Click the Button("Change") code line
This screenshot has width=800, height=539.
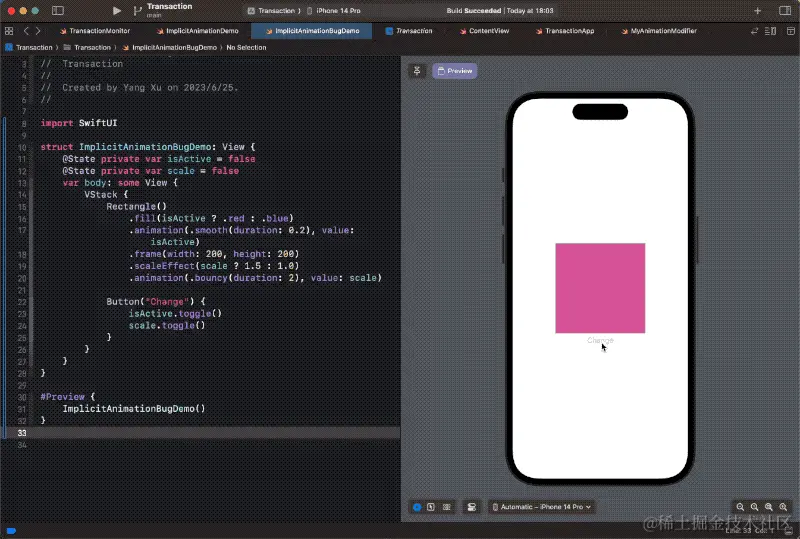pos(156,302)
